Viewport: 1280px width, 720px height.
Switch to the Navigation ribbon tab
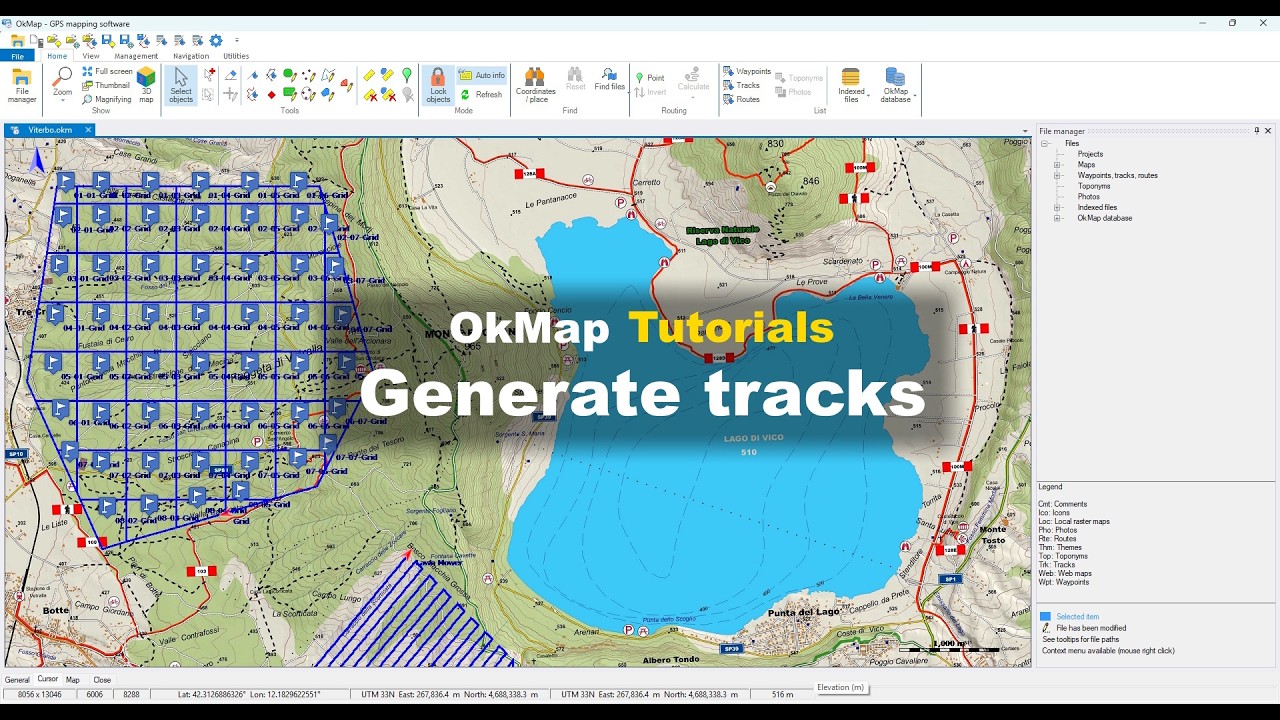(x=191, y=56)
